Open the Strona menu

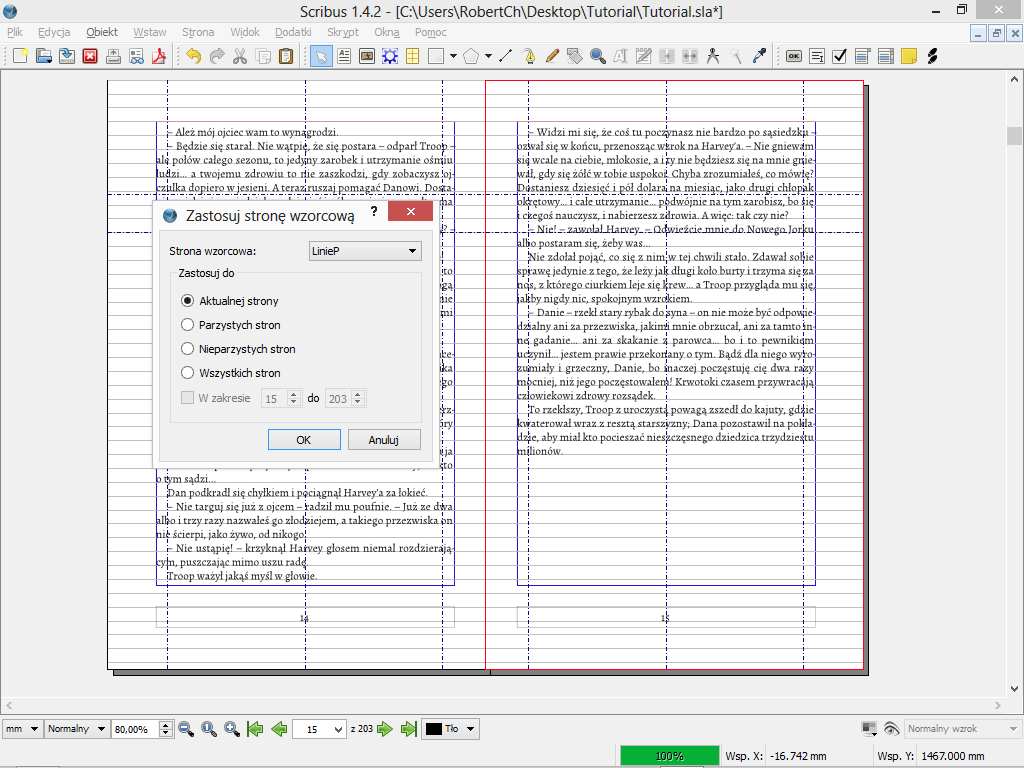pyautogui.click(x=198, y=32)
